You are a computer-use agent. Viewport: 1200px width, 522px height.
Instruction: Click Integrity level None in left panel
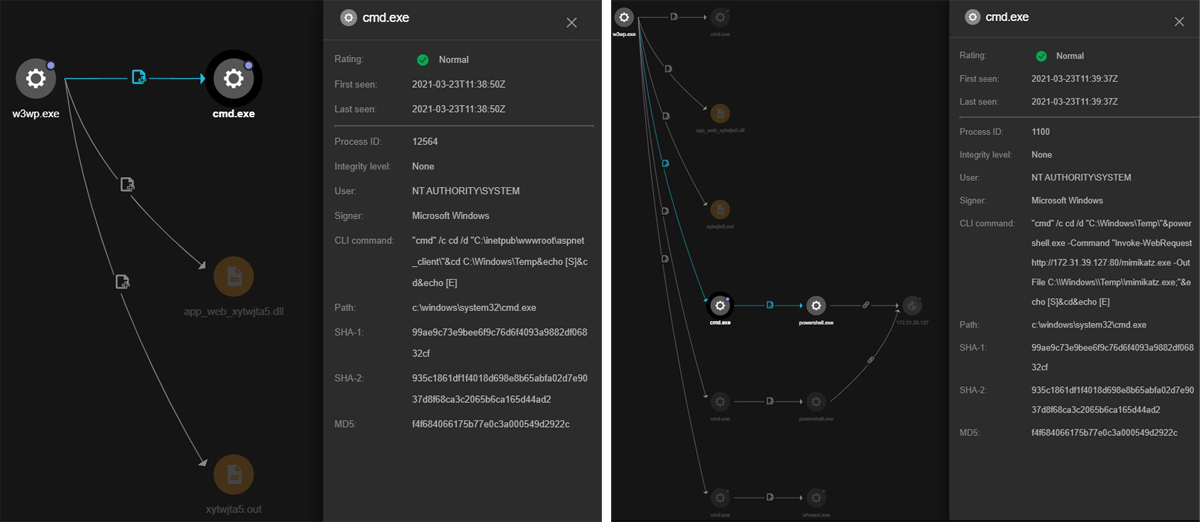click(423, 167)
